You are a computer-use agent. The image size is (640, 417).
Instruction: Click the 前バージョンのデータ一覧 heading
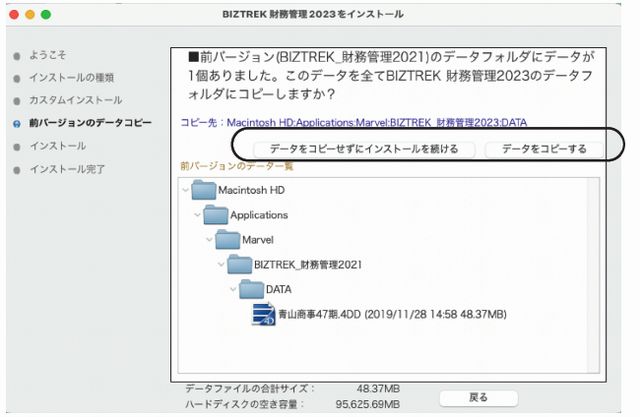click(237, 166)
